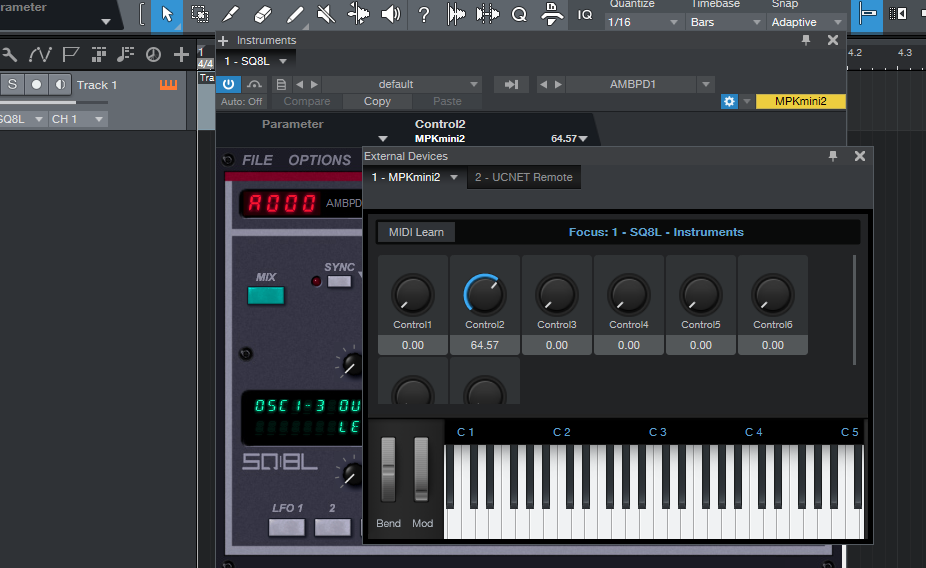The height and width of the screenshot is (568, 926).
Task: Pin the External Devices window
Action: click(x=833, y=156)
